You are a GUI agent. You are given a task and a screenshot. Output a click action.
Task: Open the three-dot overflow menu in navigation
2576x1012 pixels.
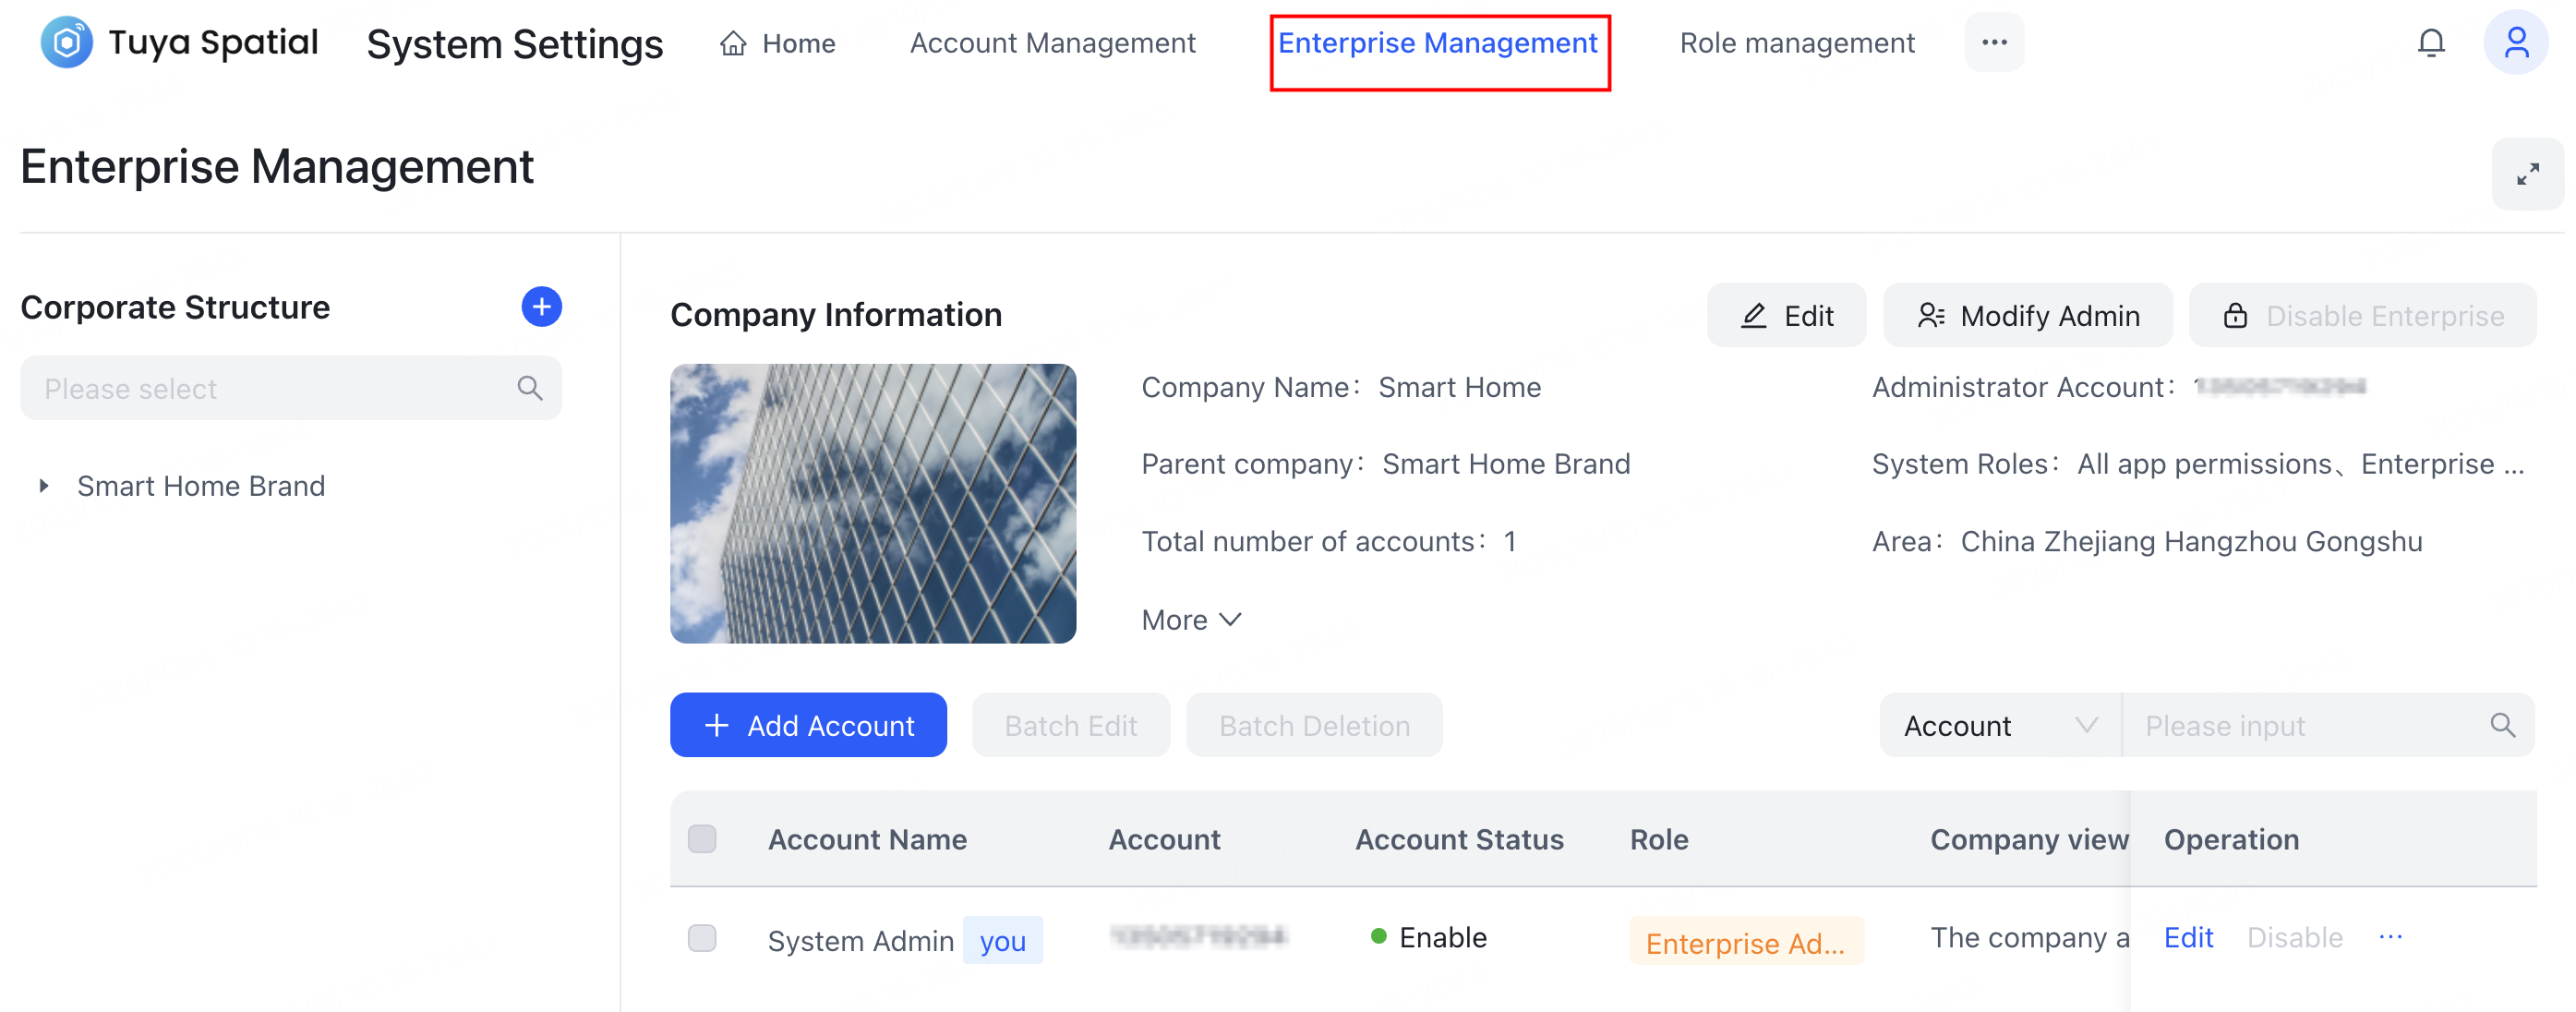pos(1994,43)
